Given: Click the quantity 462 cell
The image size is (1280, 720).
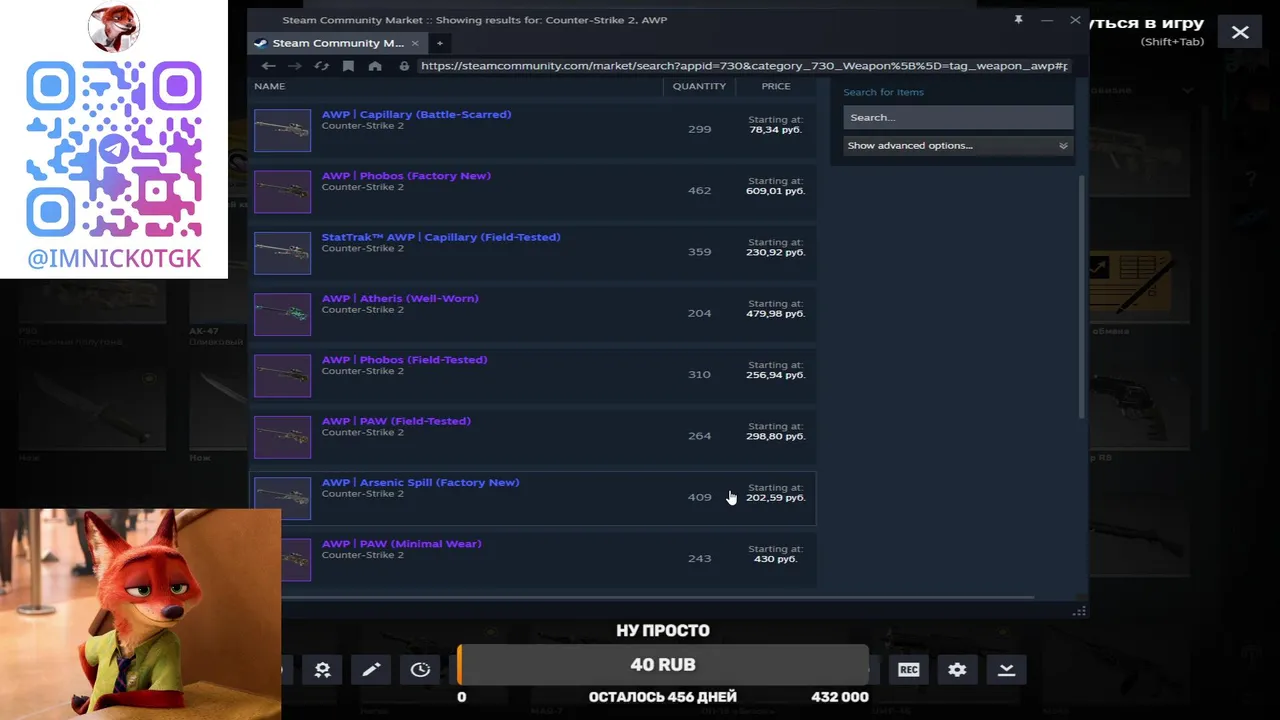Looking at the screenshot, I should coord(699,190).
